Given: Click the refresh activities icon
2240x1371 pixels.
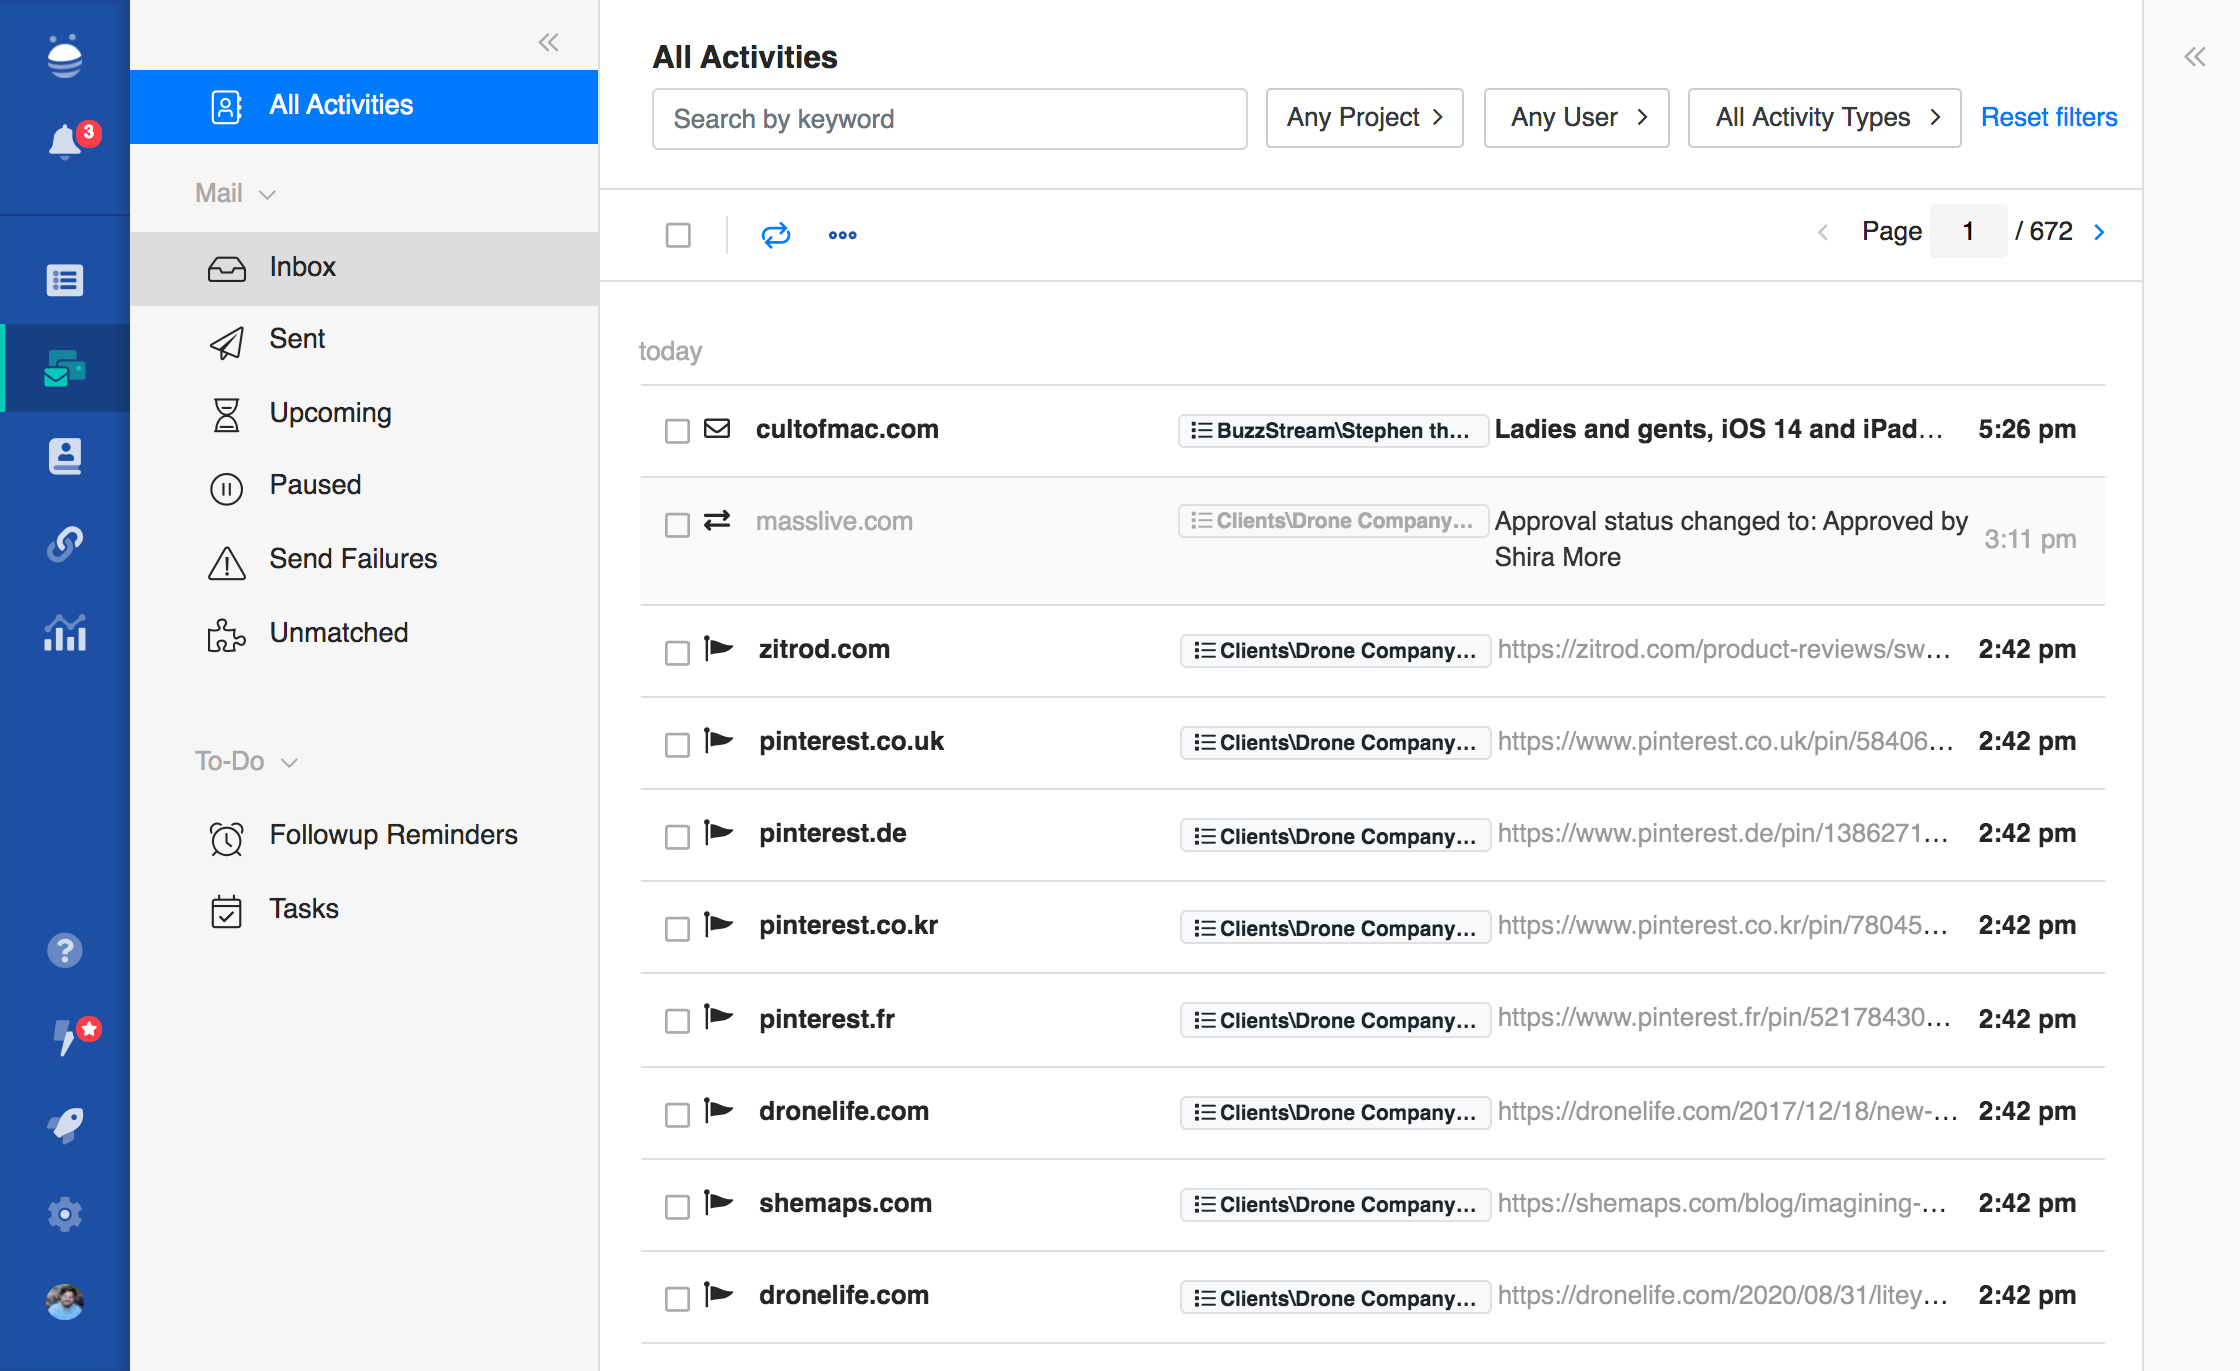Looking at the screenshot, I should (x=775, y=235).
